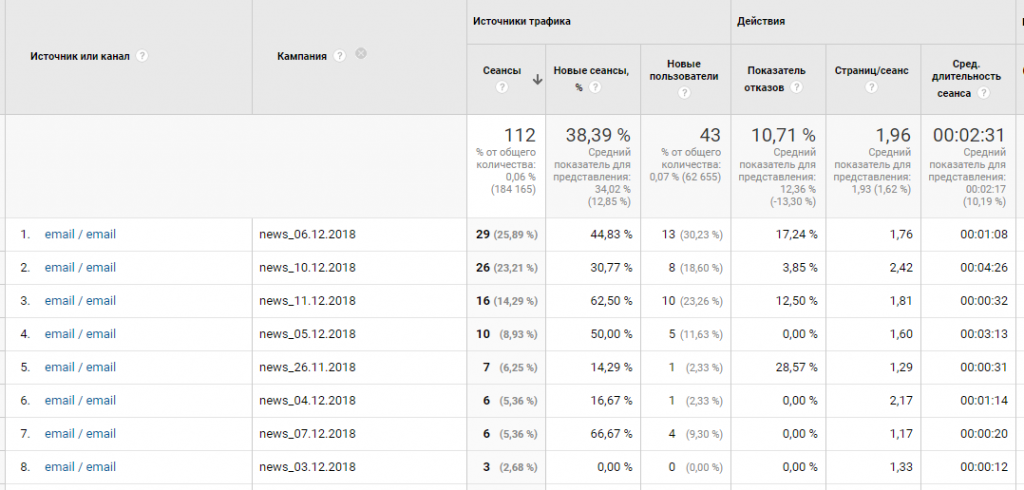
Task: Open email / email link in row 1
Action: [80, 234]
